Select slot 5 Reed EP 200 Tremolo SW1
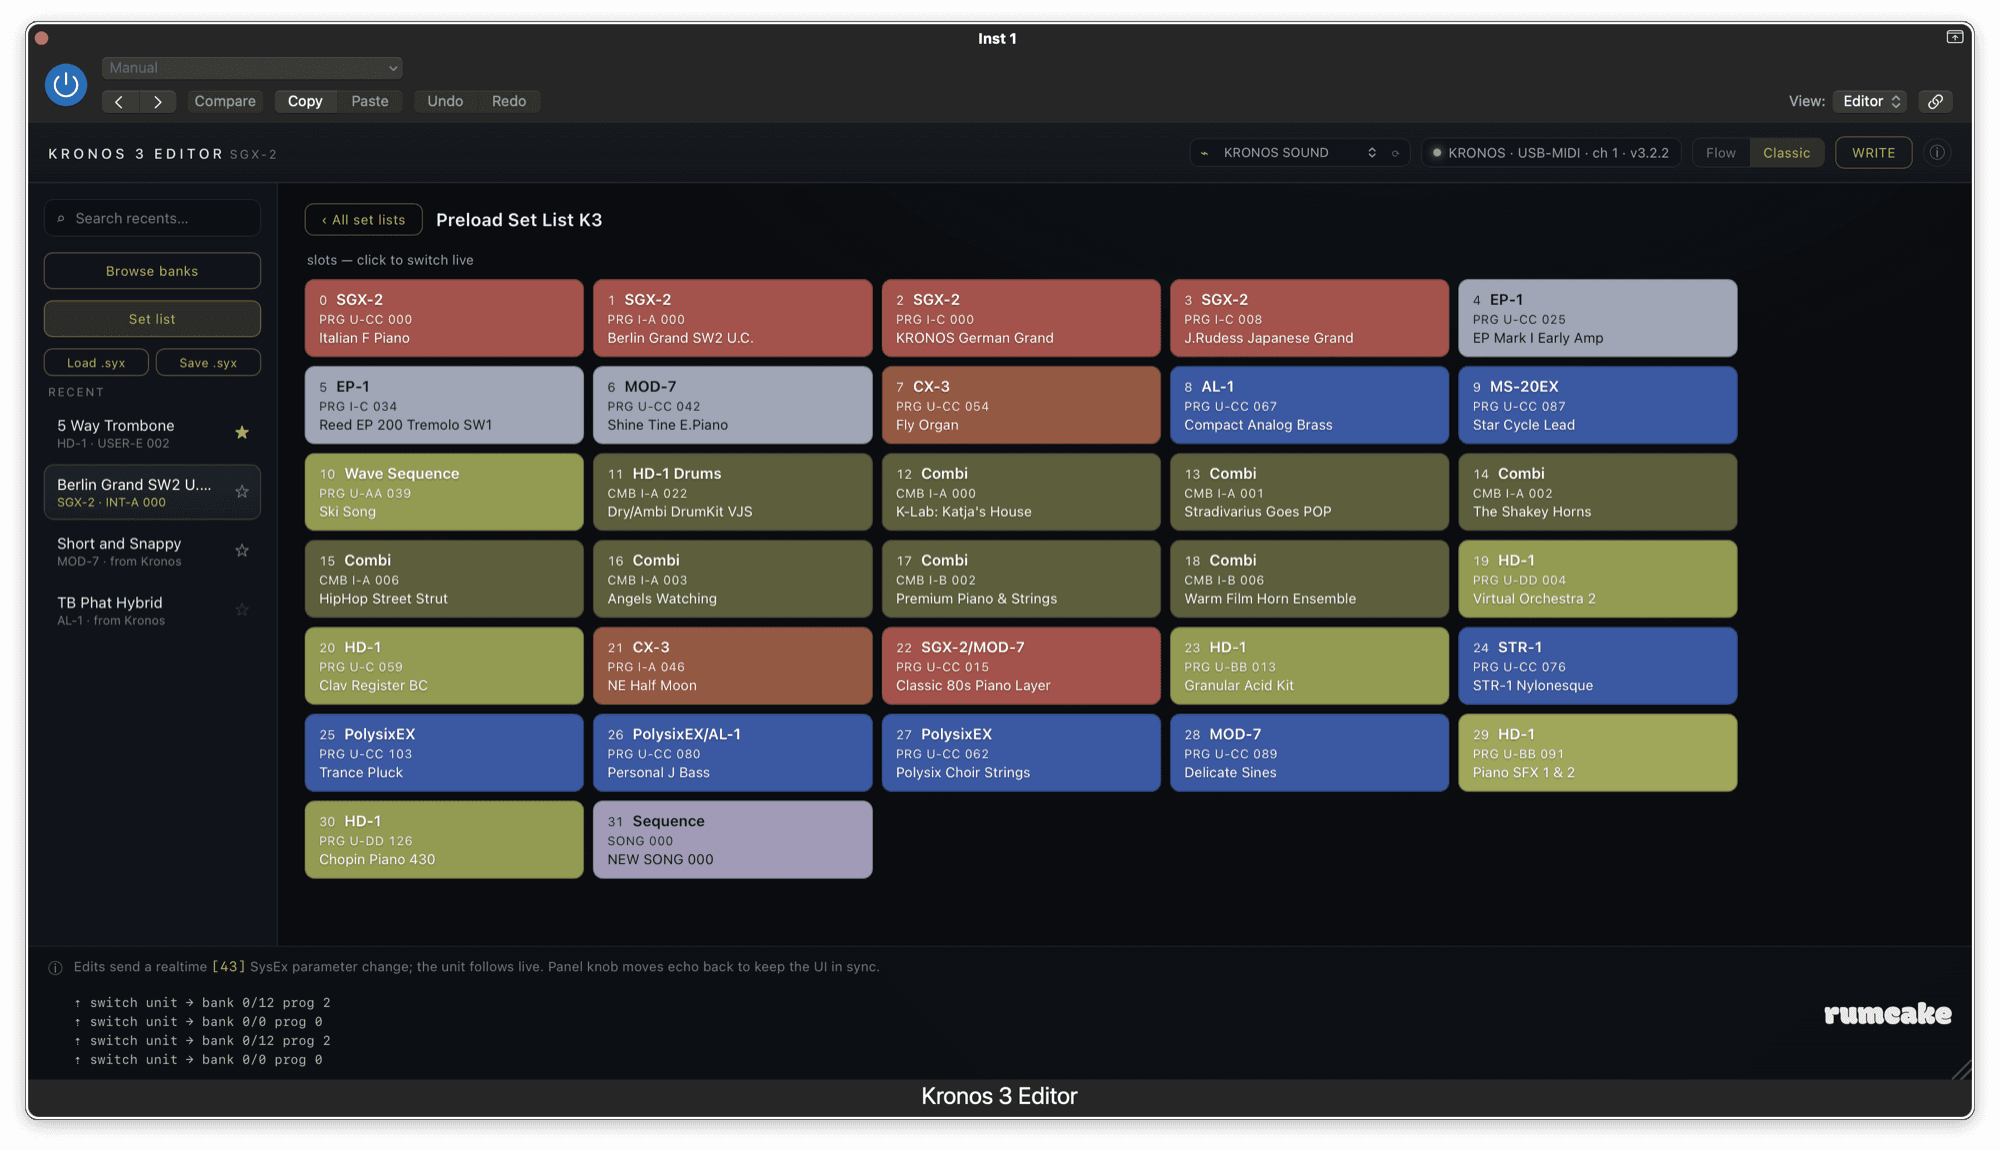The width and height of the screenshot is (2000, 1150). pyautogui.click(x=444, y=405)
